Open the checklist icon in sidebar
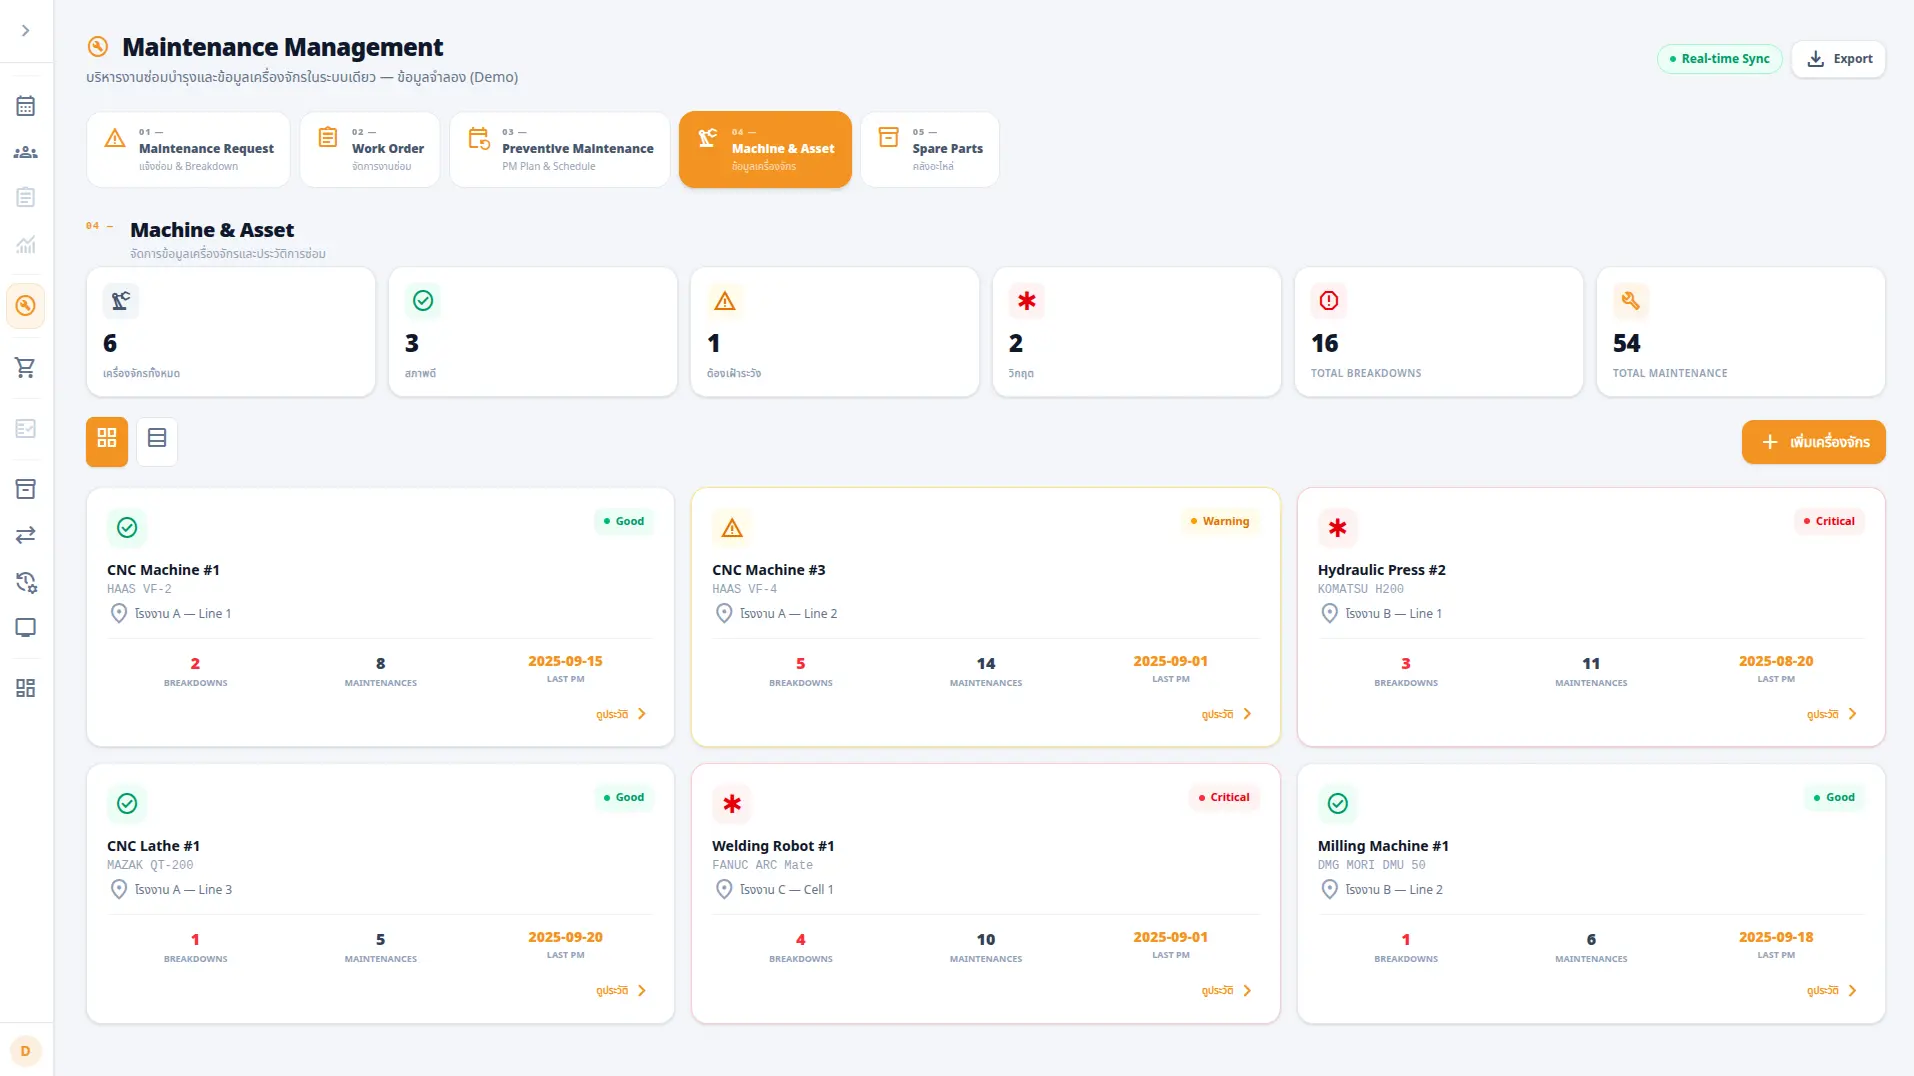The width and height of the screenshot is (1914, 1076). pos(26,429)
